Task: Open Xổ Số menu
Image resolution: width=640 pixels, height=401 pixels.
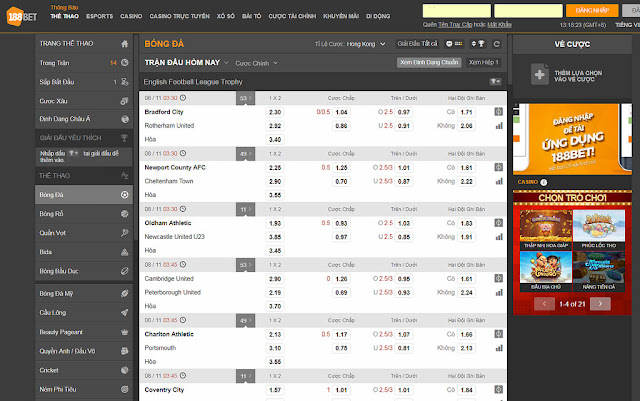Action: pos(226,16)
